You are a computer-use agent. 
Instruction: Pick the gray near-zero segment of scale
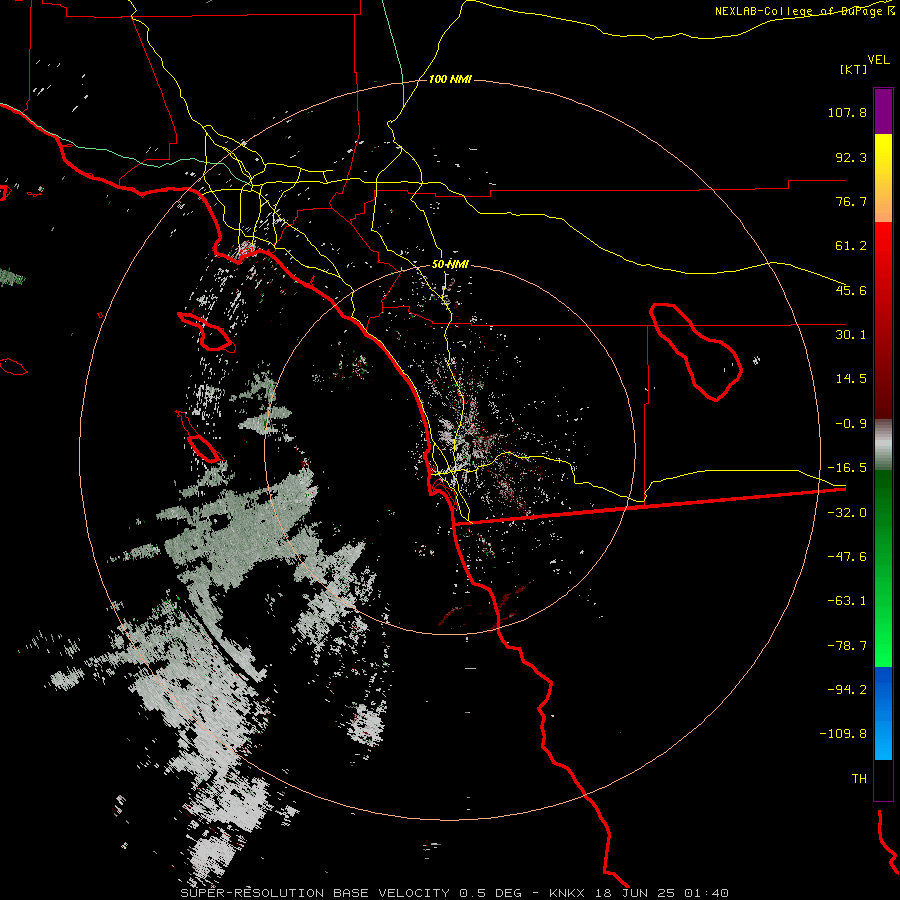point(883,445)
